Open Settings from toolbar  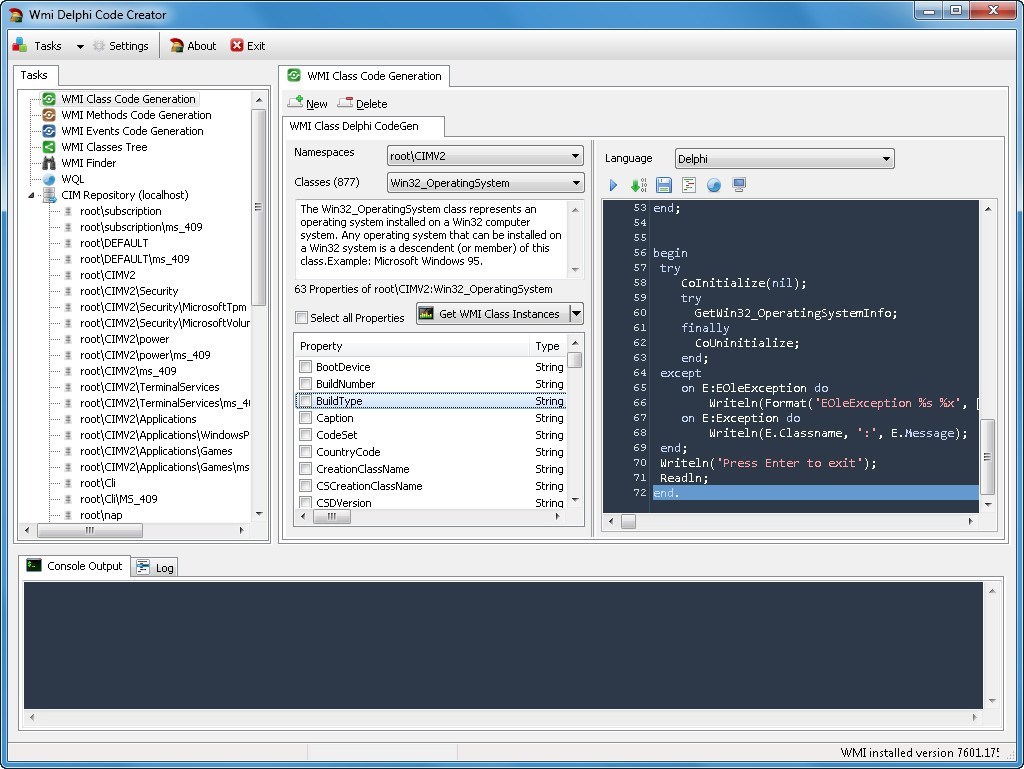tap(121, 46)
